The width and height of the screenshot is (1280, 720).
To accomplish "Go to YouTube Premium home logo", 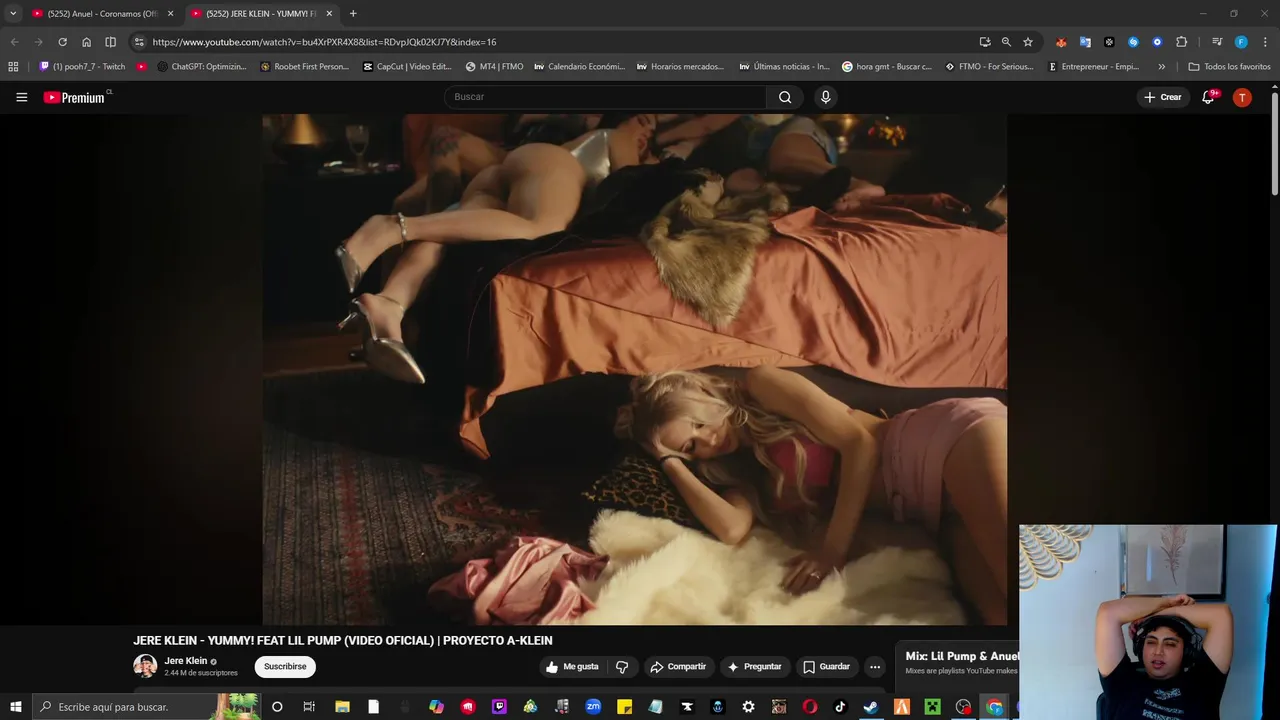I will [75, 97].
